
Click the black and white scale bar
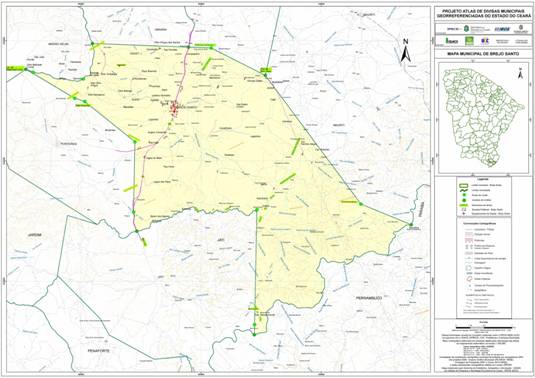(x=483, y=327)
